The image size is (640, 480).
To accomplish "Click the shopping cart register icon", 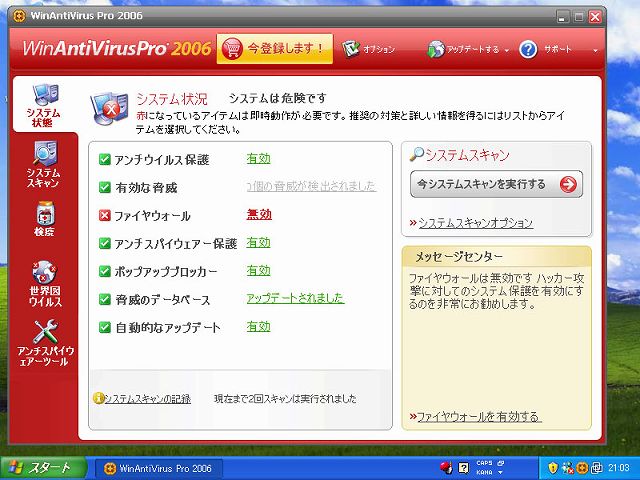I will pyautogui.click(x=232, y=49).
